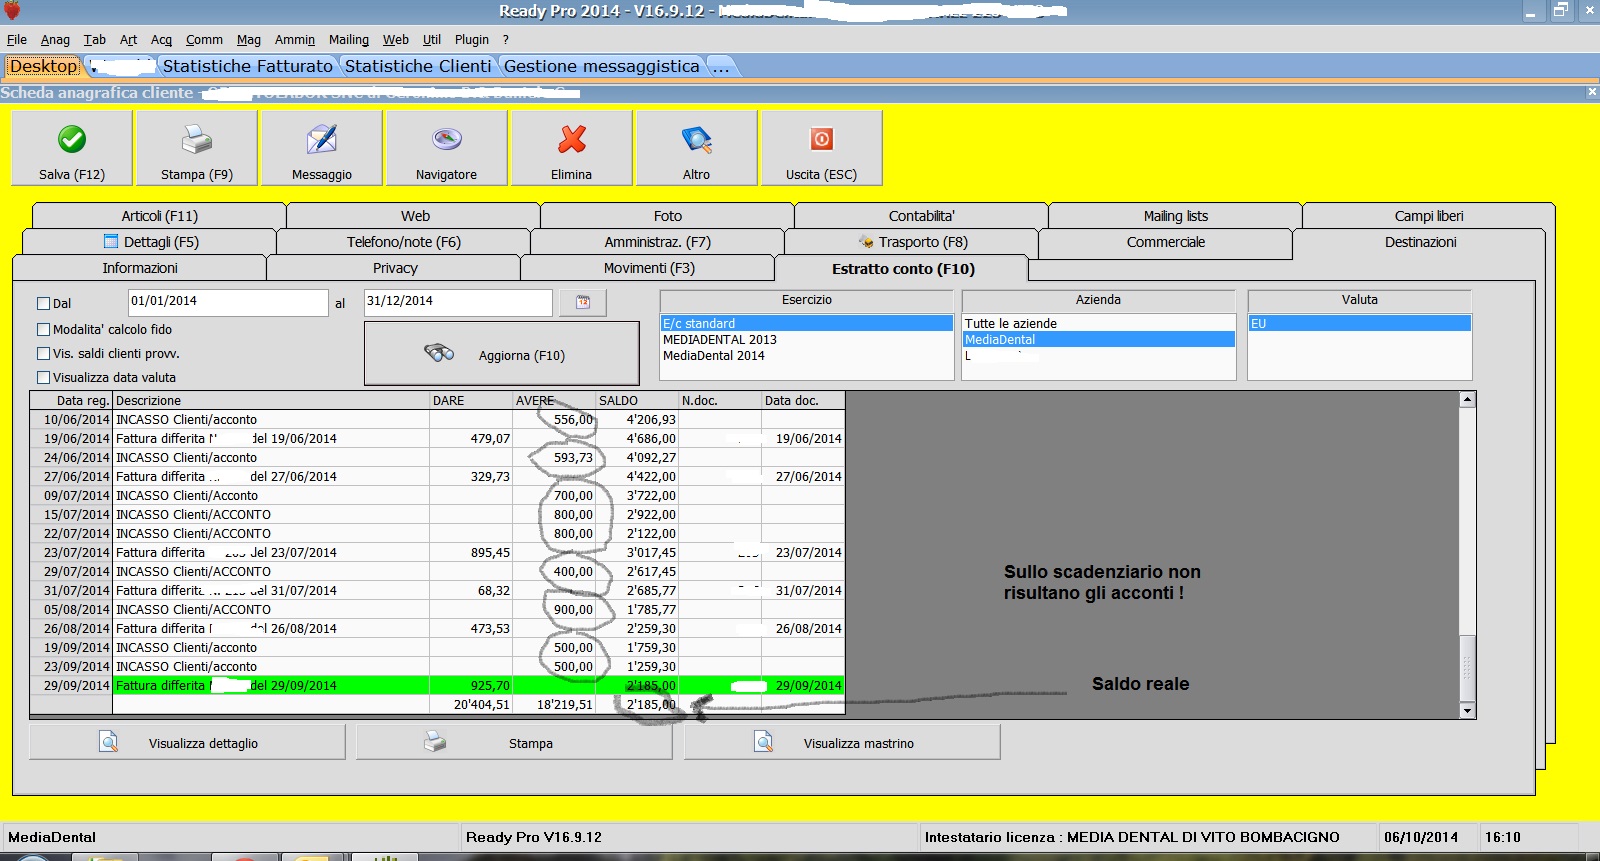Click the Visualizza dettaglio button
1600x861 pixels.
pyautogui.click(x=187, y=742)
